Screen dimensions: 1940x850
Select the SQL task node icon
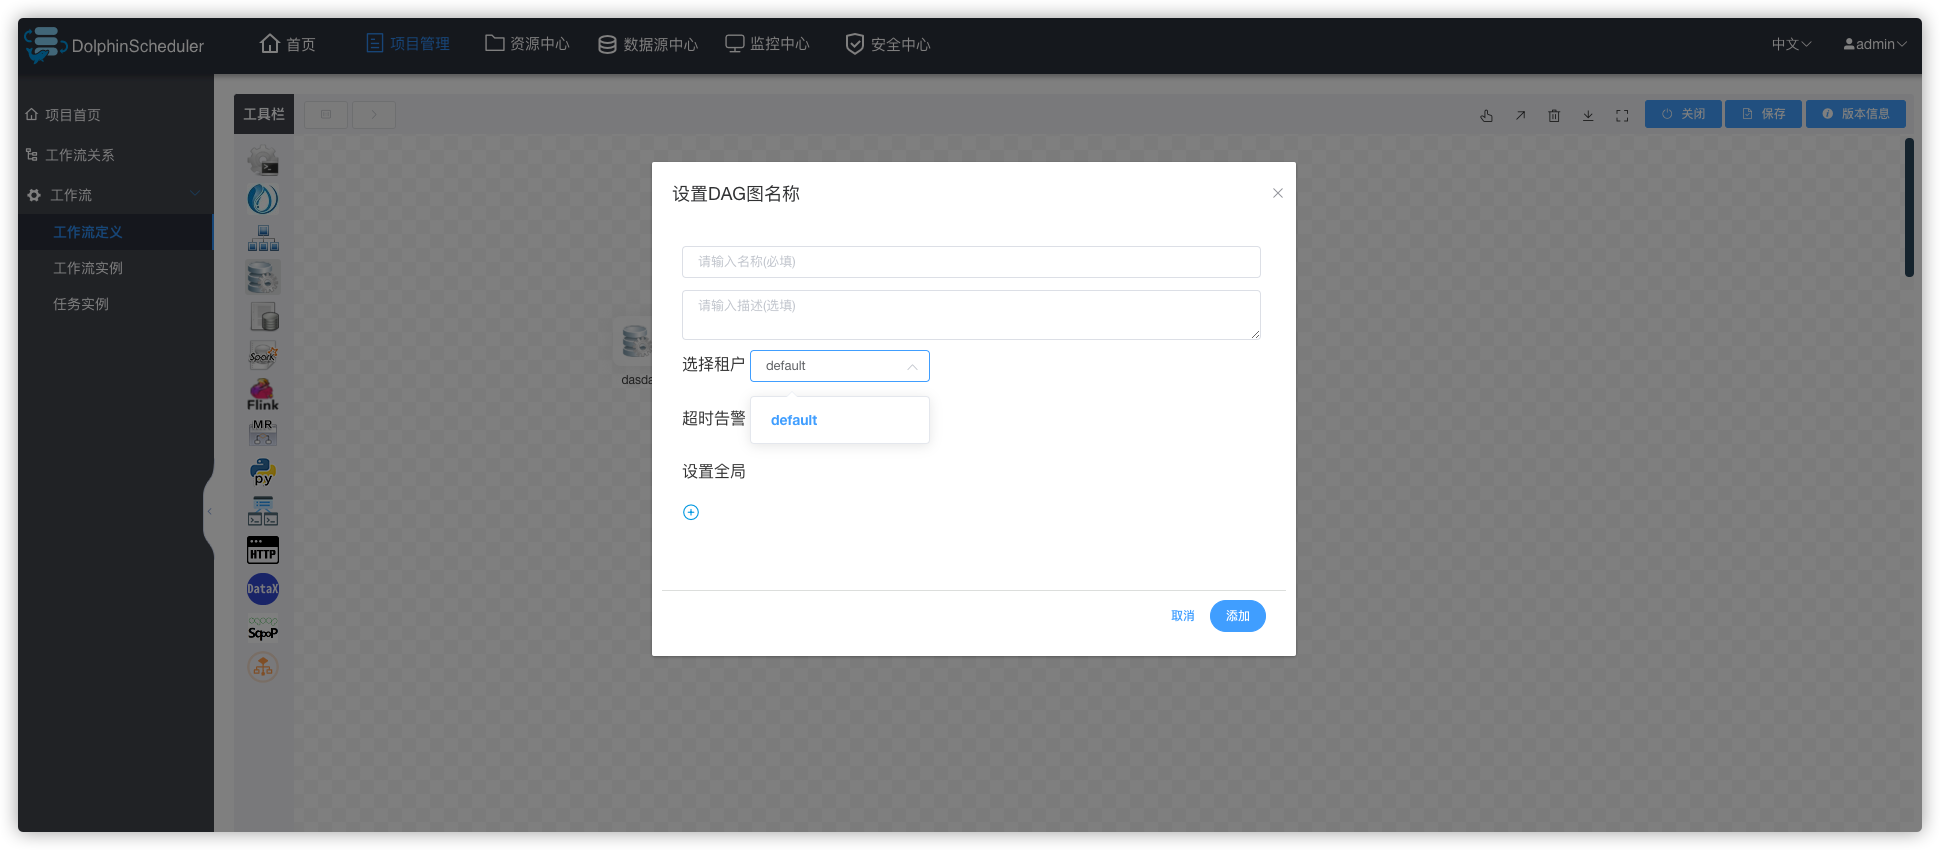pyautogui.click(x=263, y=316)
